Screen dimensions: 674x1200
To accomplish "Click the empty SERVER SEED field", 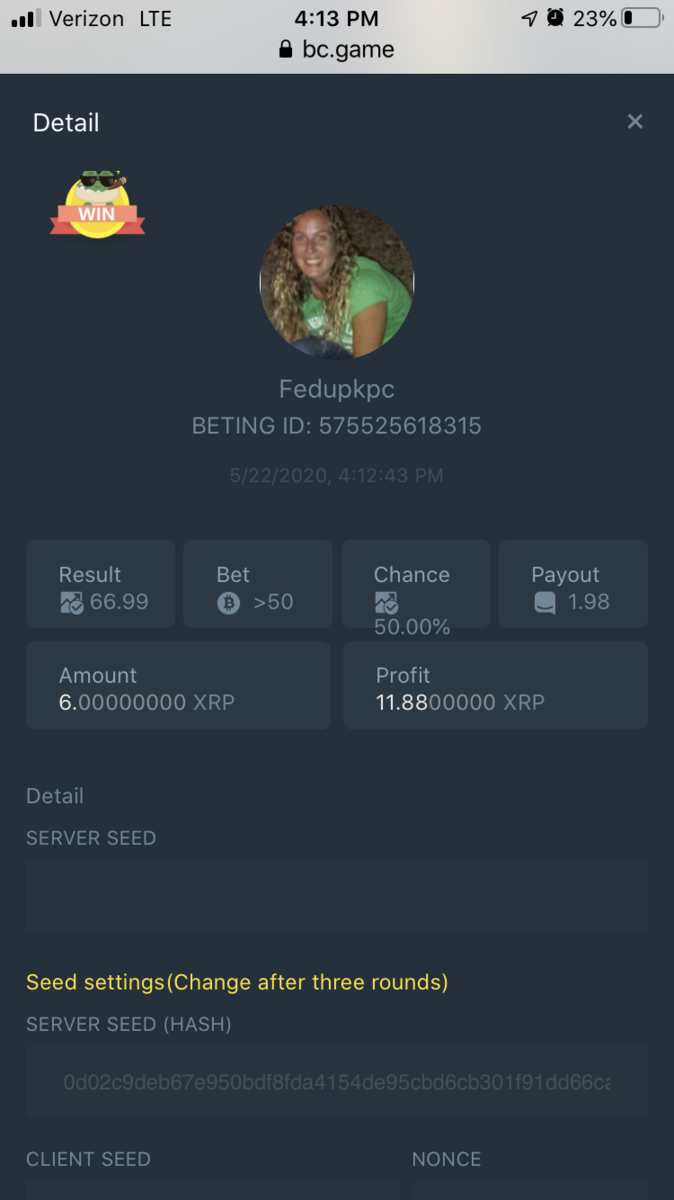I will pyautogui.click(x=337, y=895).
